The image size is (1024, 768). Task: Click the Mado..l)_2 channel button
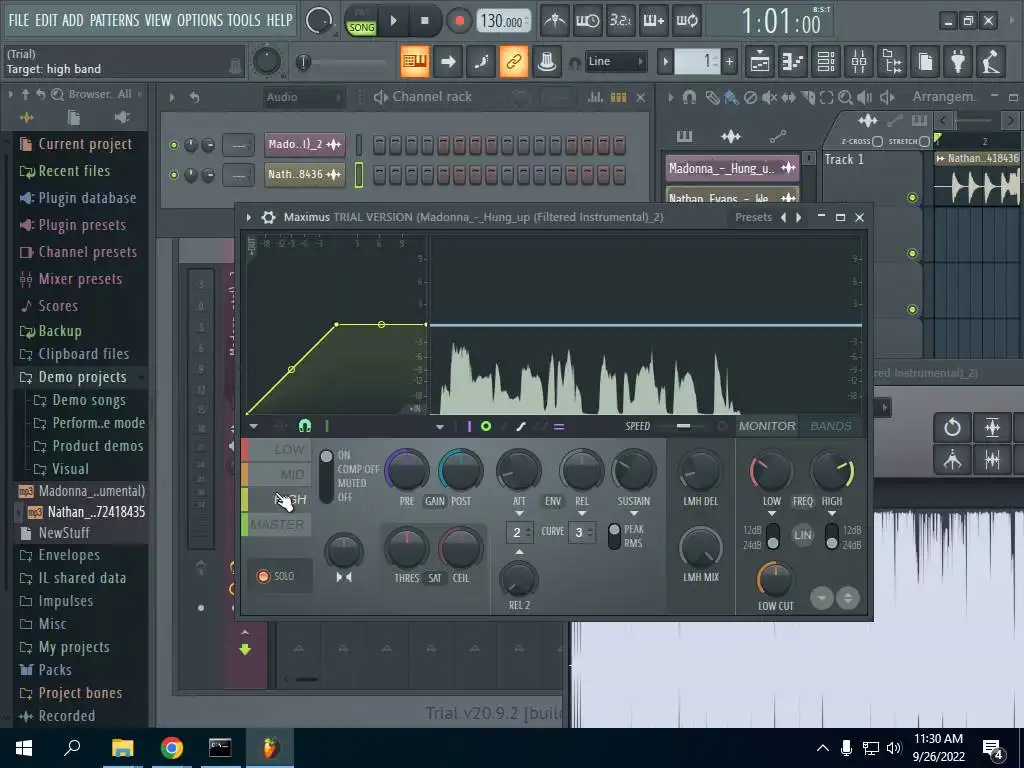(304, 144)
